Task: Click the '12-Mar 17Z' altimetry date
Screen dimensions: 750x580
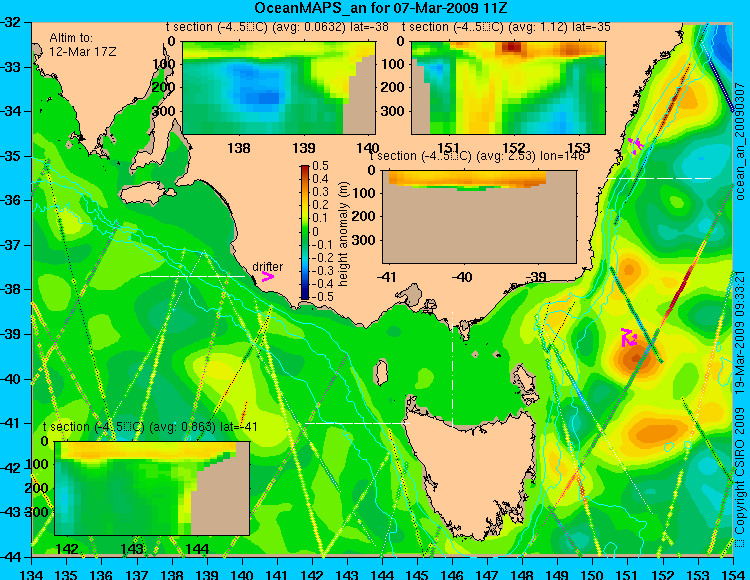Action: click(x=83, y=51)
